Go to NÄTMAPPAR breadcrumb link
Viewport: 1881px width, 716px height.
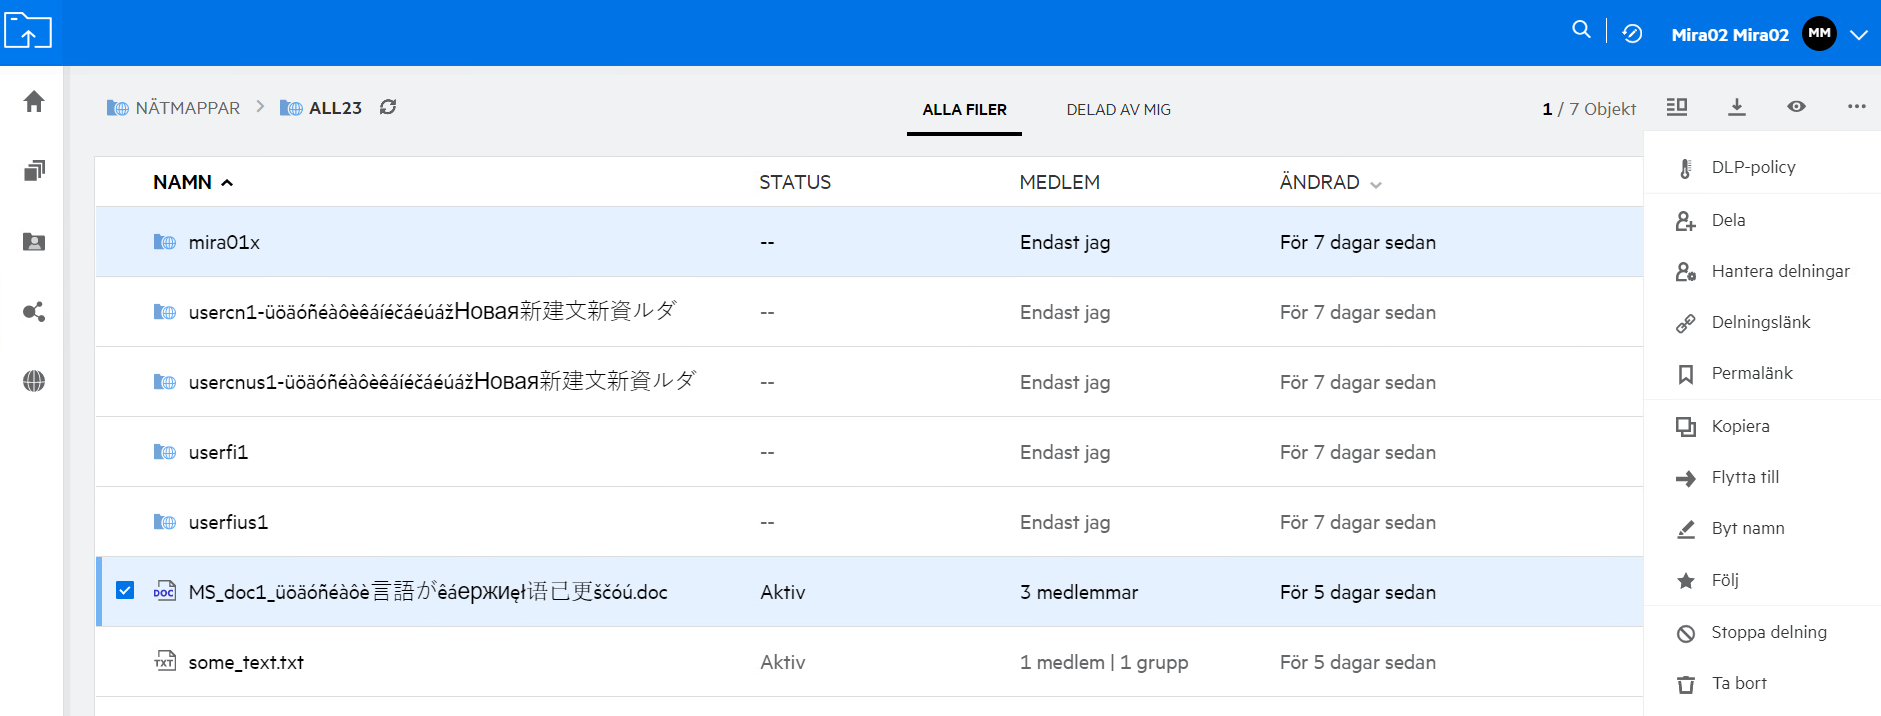[x=187, y=108]
